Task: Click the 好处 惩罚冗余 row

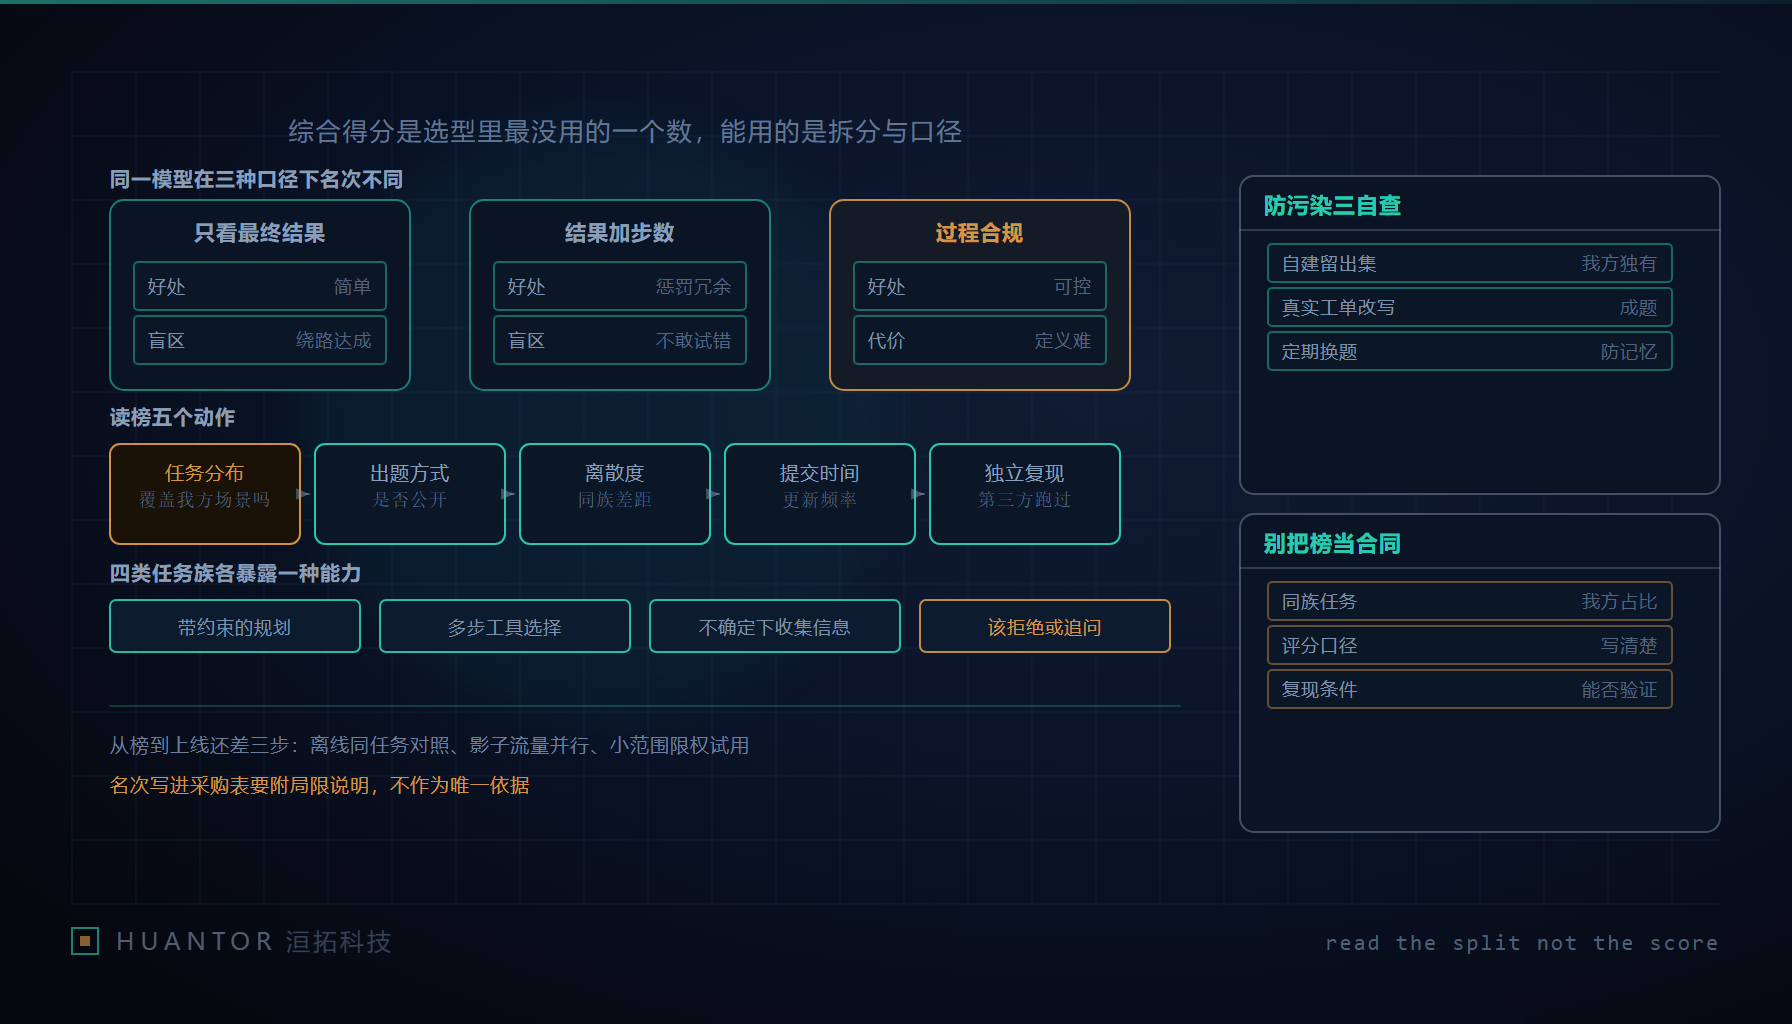Action: (x=620, y=286)
